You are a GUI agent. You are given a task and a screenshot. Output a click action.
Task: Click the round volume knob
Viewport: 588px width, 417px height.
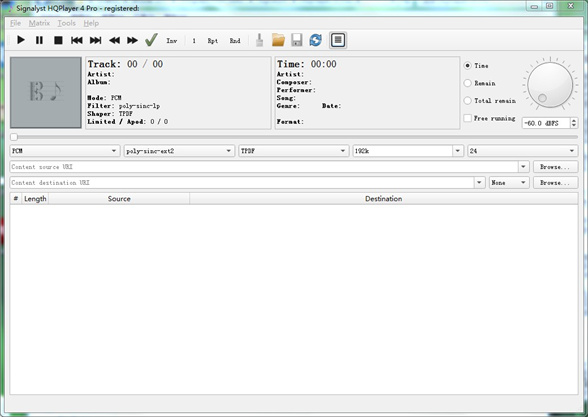click(550, 85)
